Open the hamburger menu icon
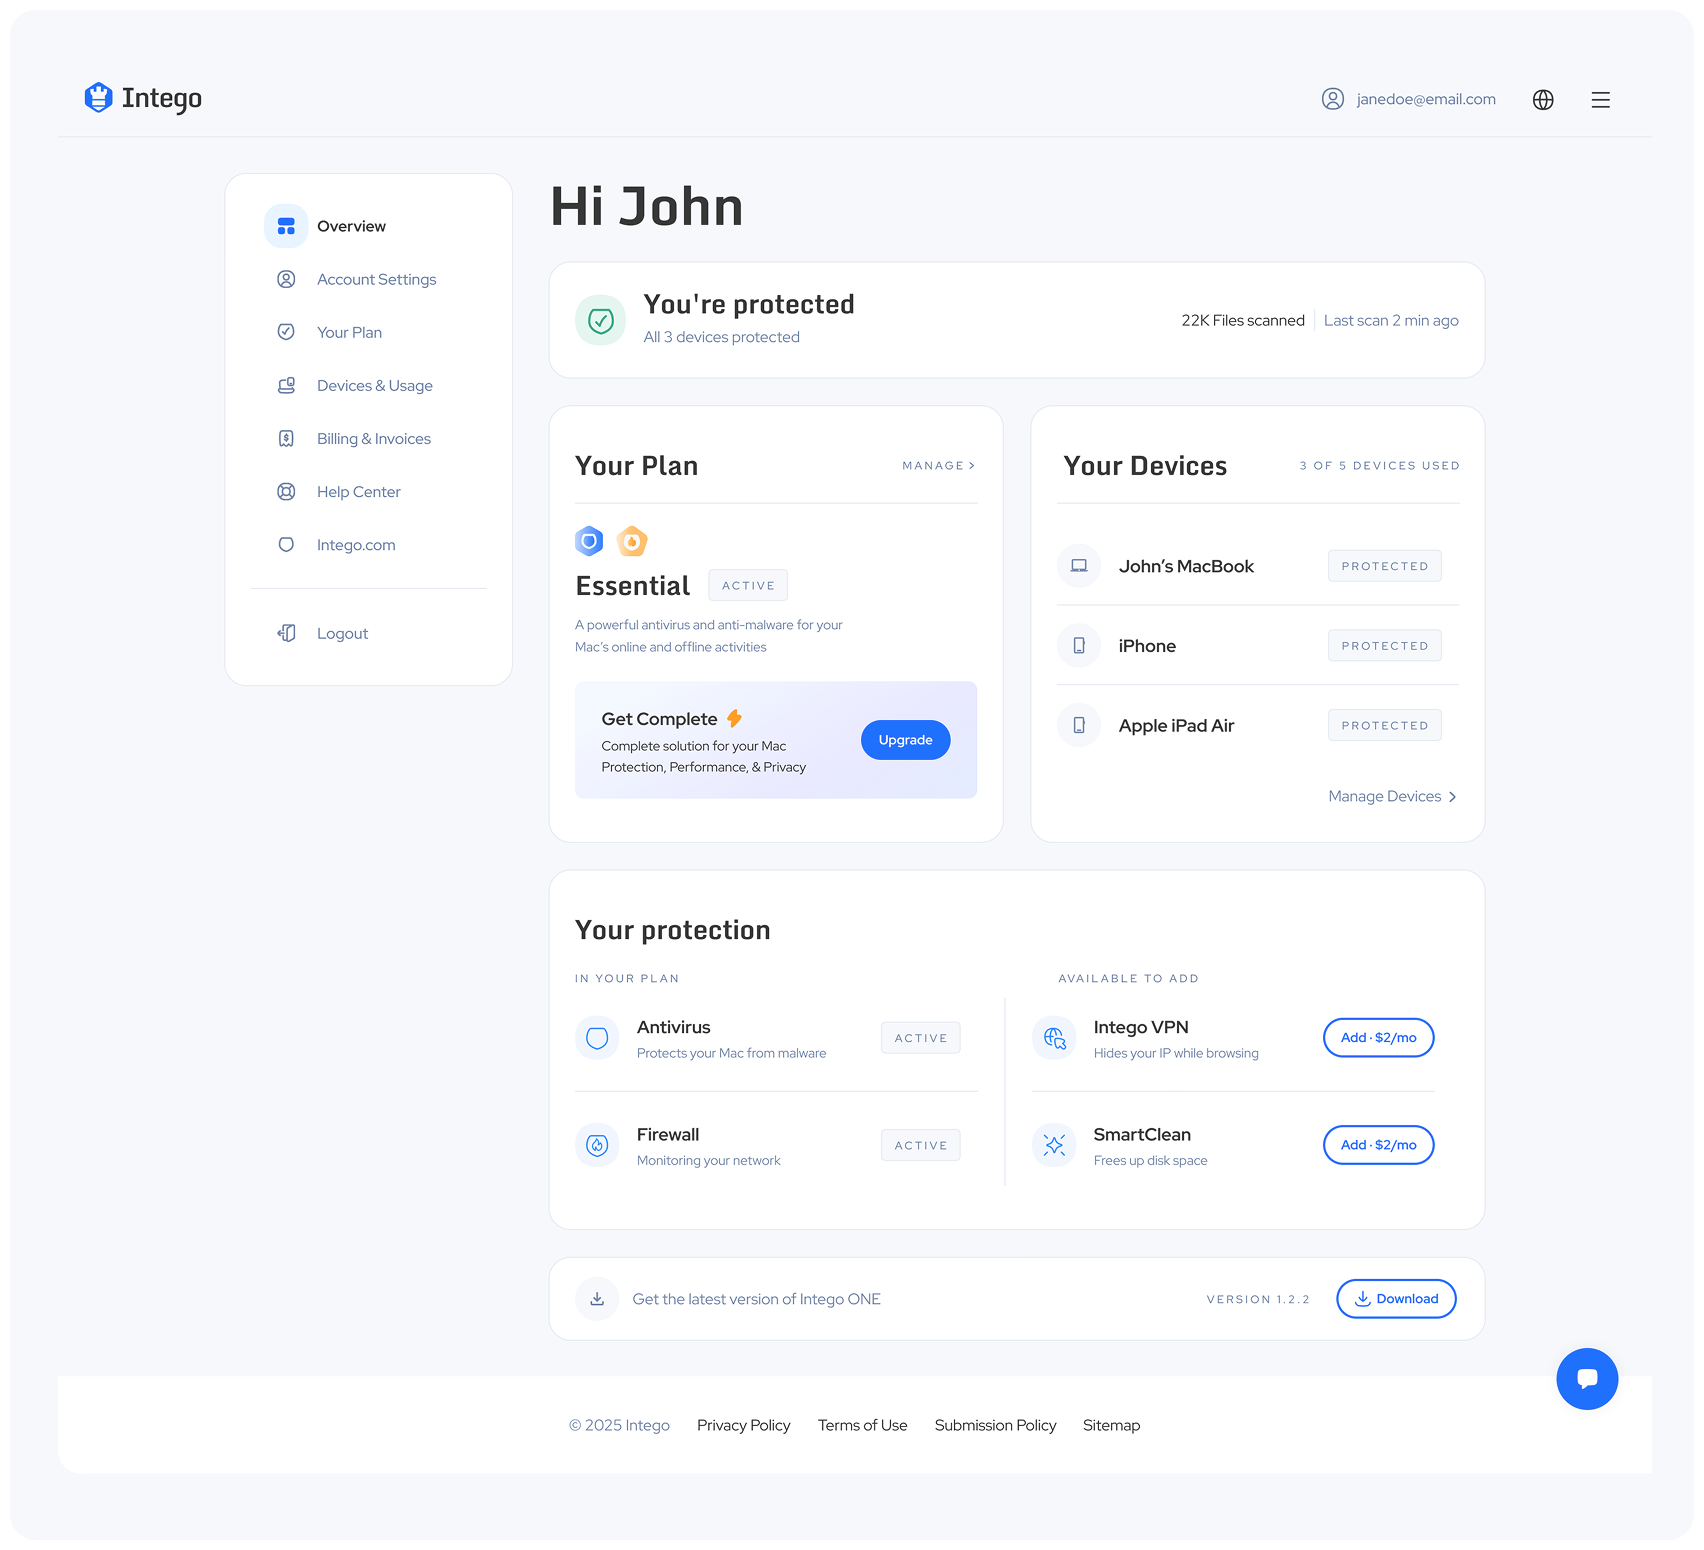Screen dimensions: 1704x1550 tap(1600, 99)
